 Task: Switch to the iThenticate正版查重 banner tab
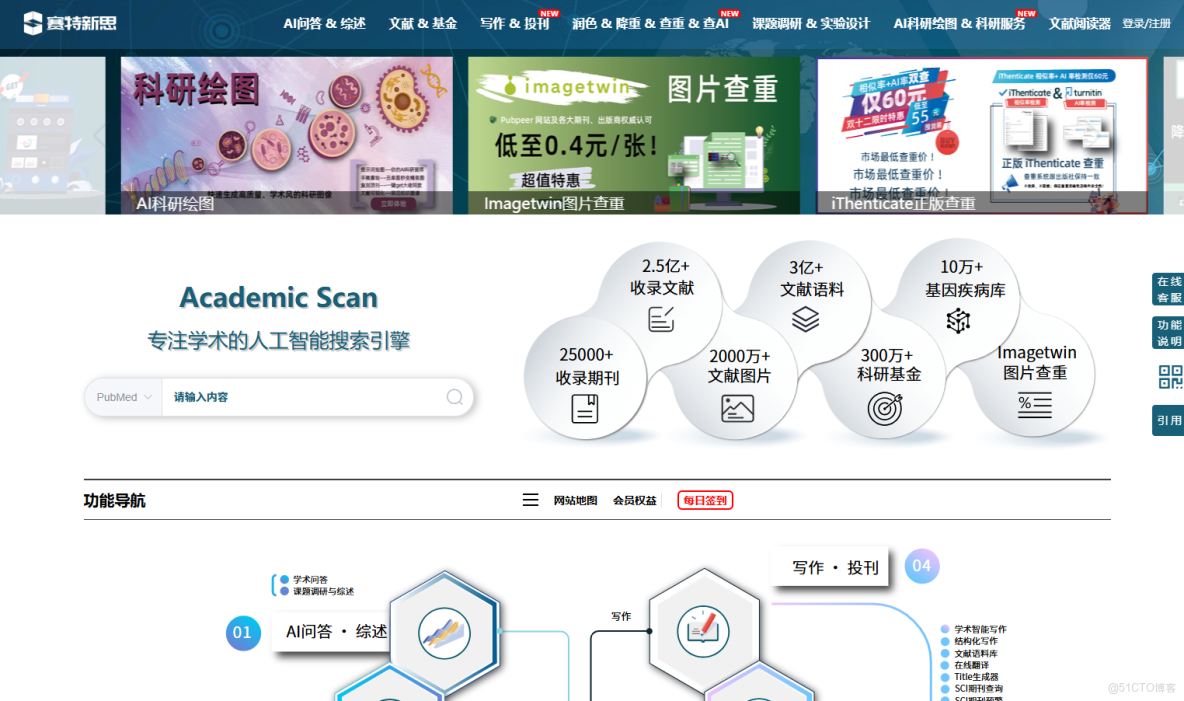pyautogui.click(x=902, y=203)
